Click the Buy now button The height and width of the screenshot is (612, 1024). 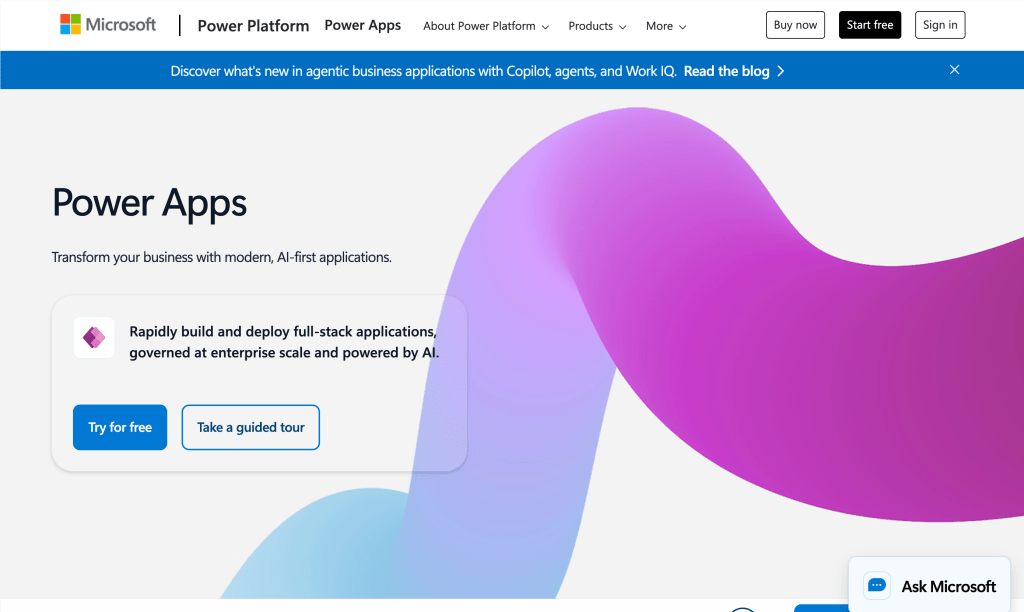click(795, 24)
